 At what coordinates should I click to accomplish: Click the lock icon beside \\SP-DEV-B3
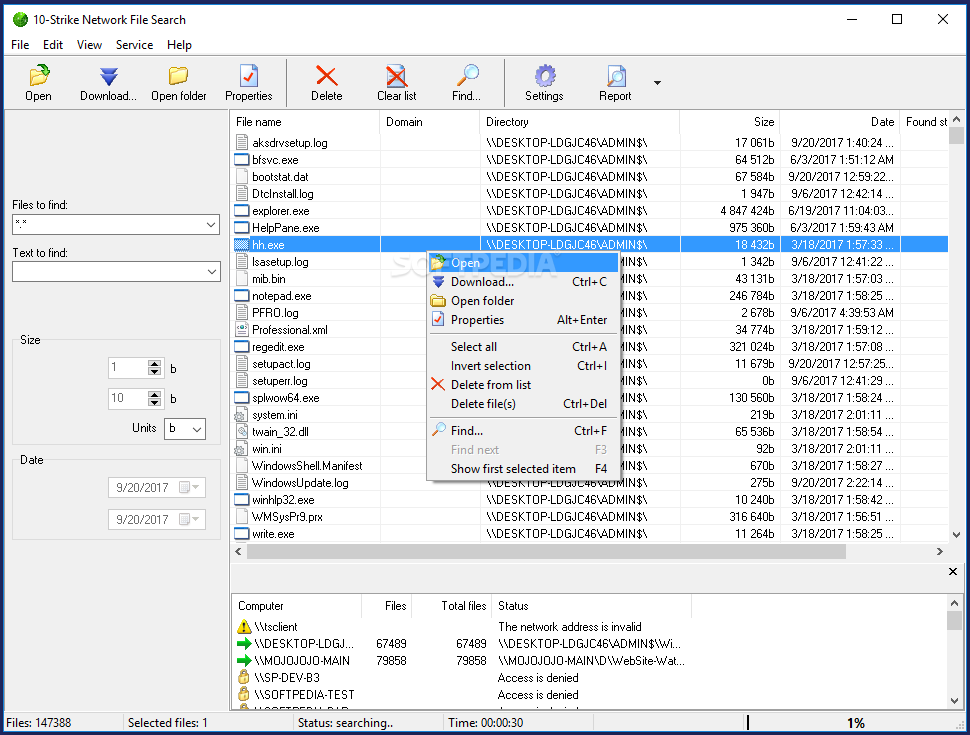244,677
